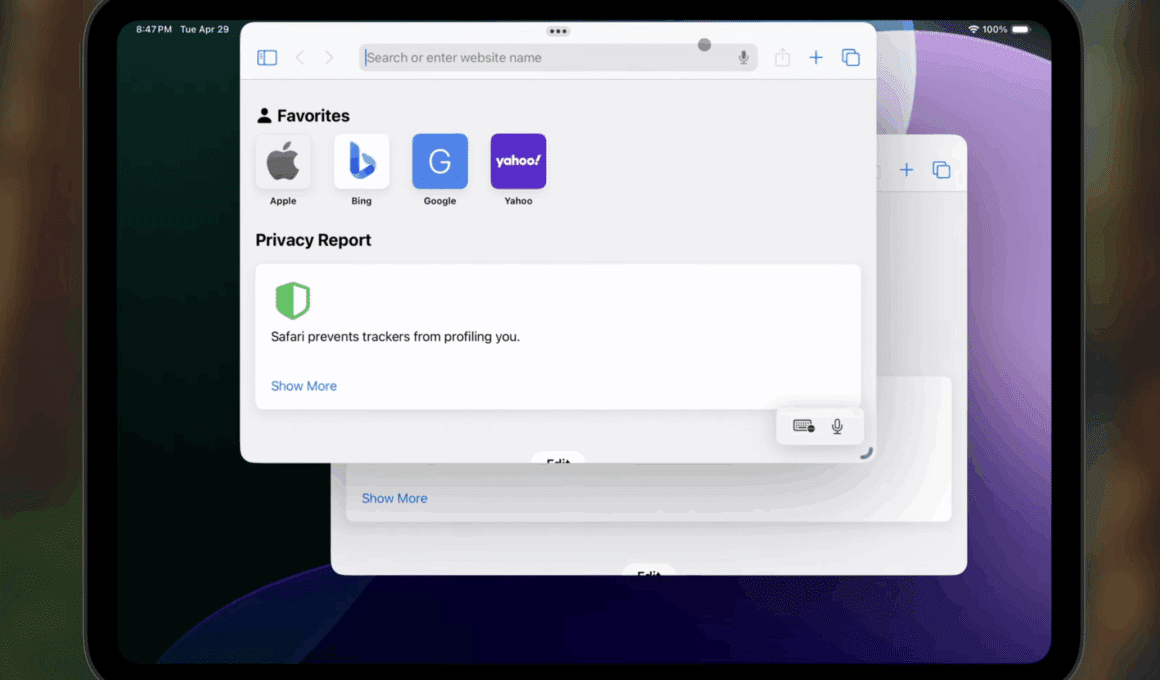Click the Favorites heading
Screen dimensions: 1160x680
tap(313, 115)
